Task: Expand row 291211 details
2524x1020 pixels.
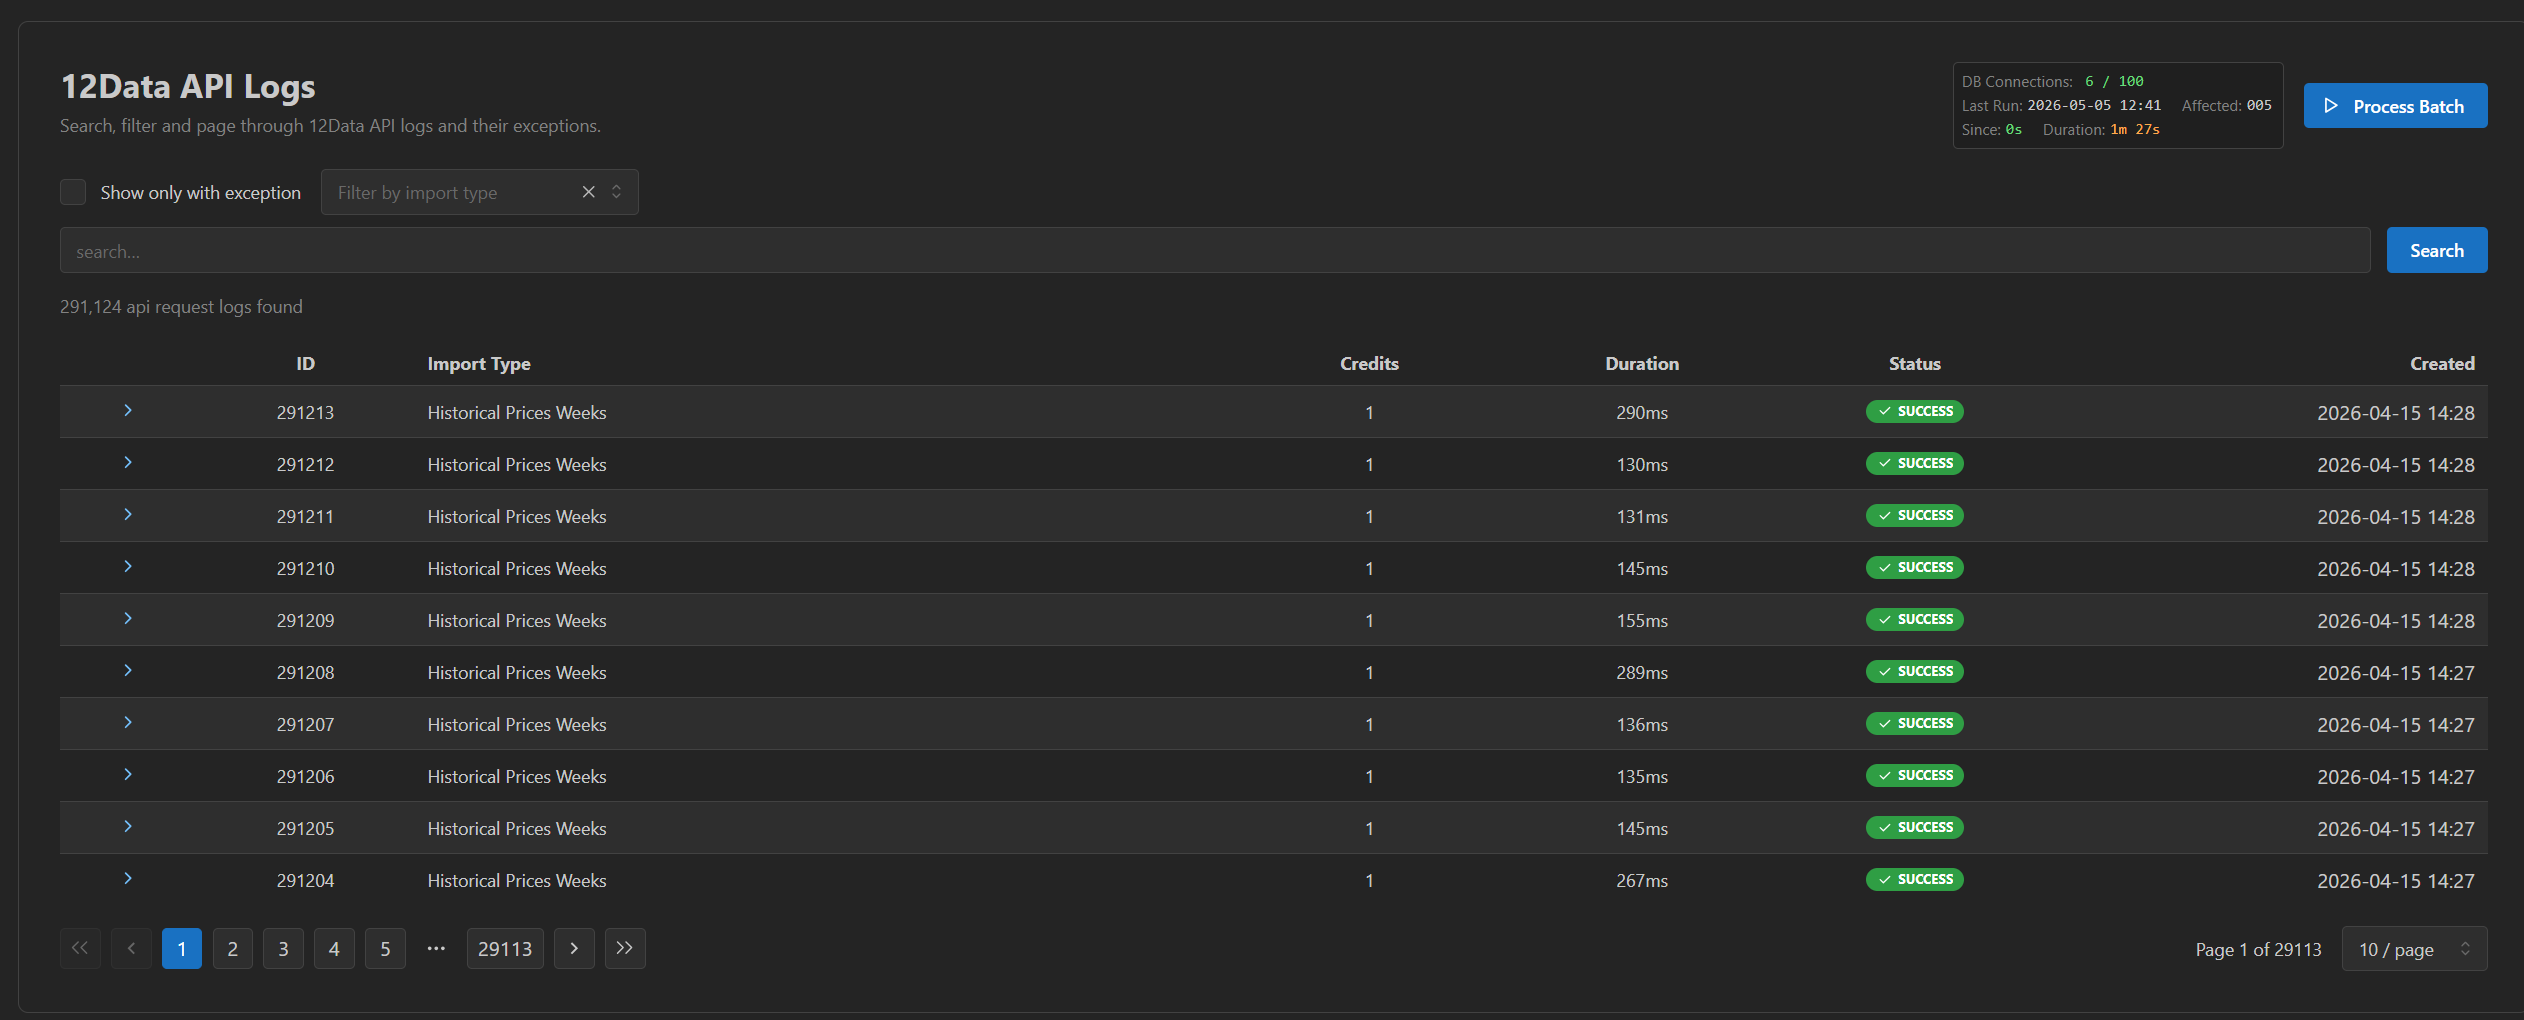Action: (128, 515)
